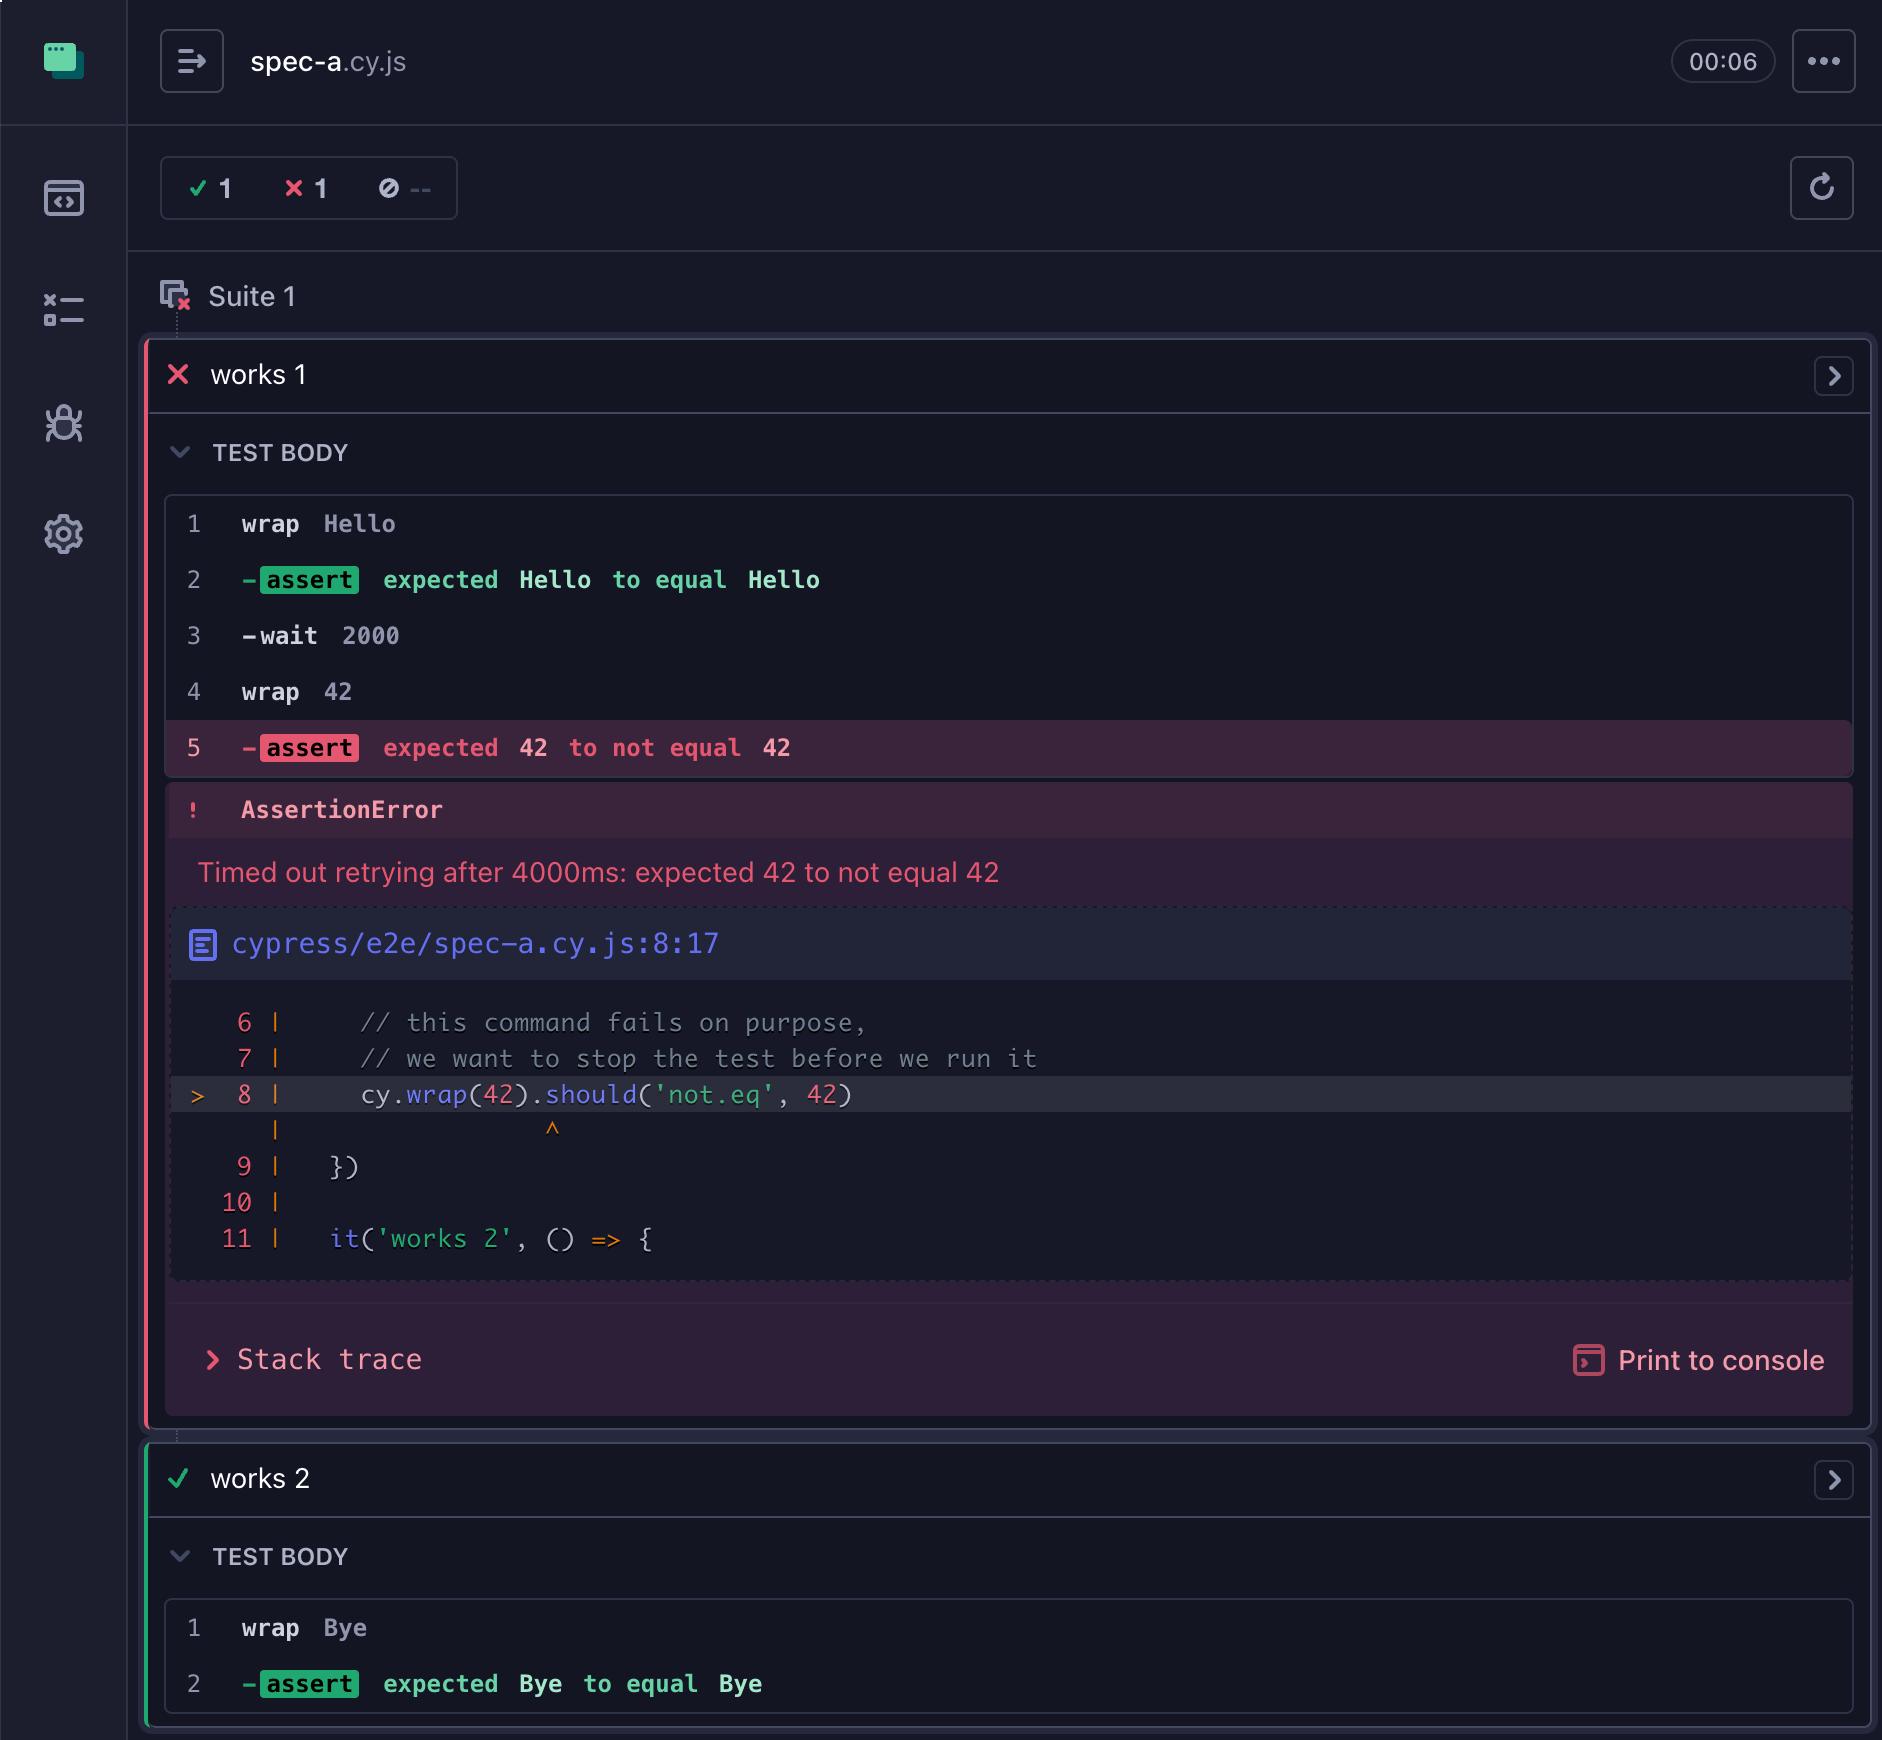Expand the Stack trace section
The image size is (1882, 1740).
coord(314,1360)
